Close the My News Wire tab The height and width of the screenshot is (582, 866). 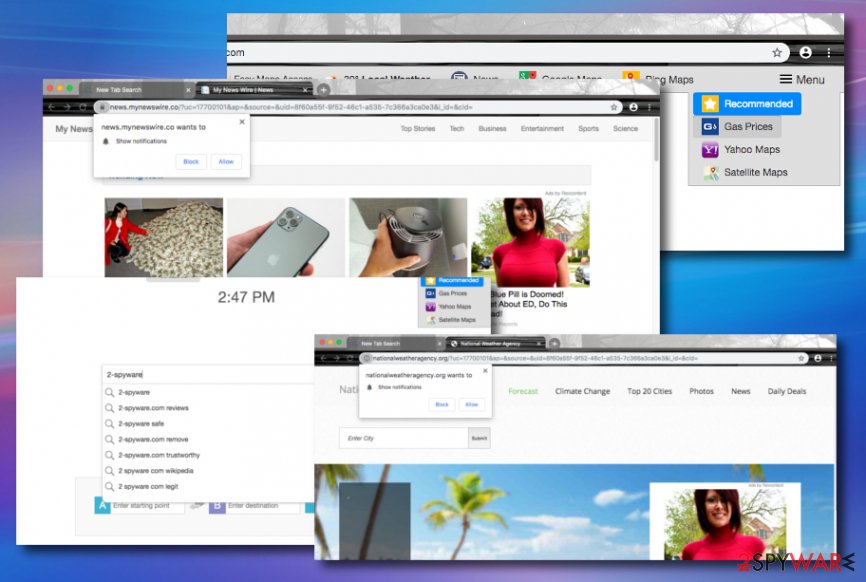point(305,90)
